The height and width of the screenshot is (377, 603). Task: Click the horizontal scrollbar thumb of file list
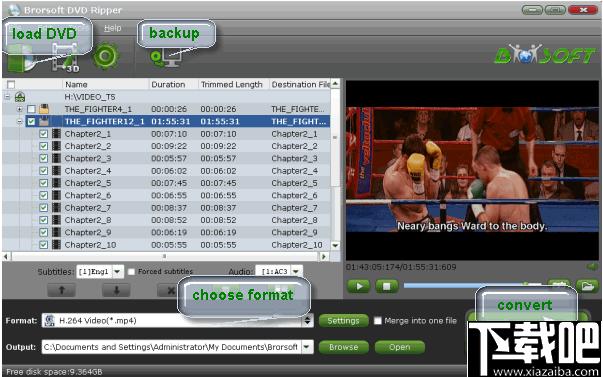click(x=164, y=256)
